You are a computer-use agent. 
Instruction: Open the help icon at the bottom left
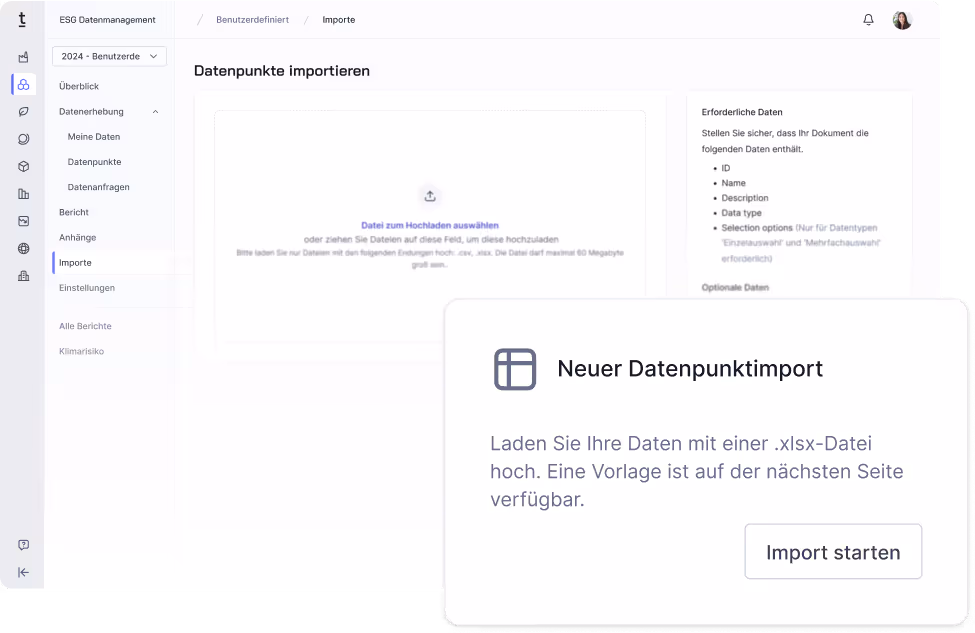coord(23,544)
